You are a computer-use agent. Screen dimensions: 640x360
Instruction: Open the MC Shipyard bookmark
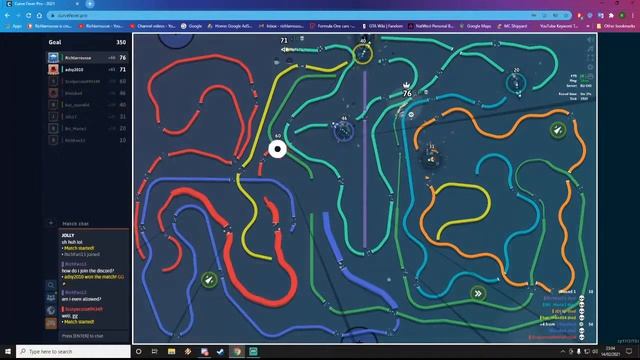tap(512, 26)
